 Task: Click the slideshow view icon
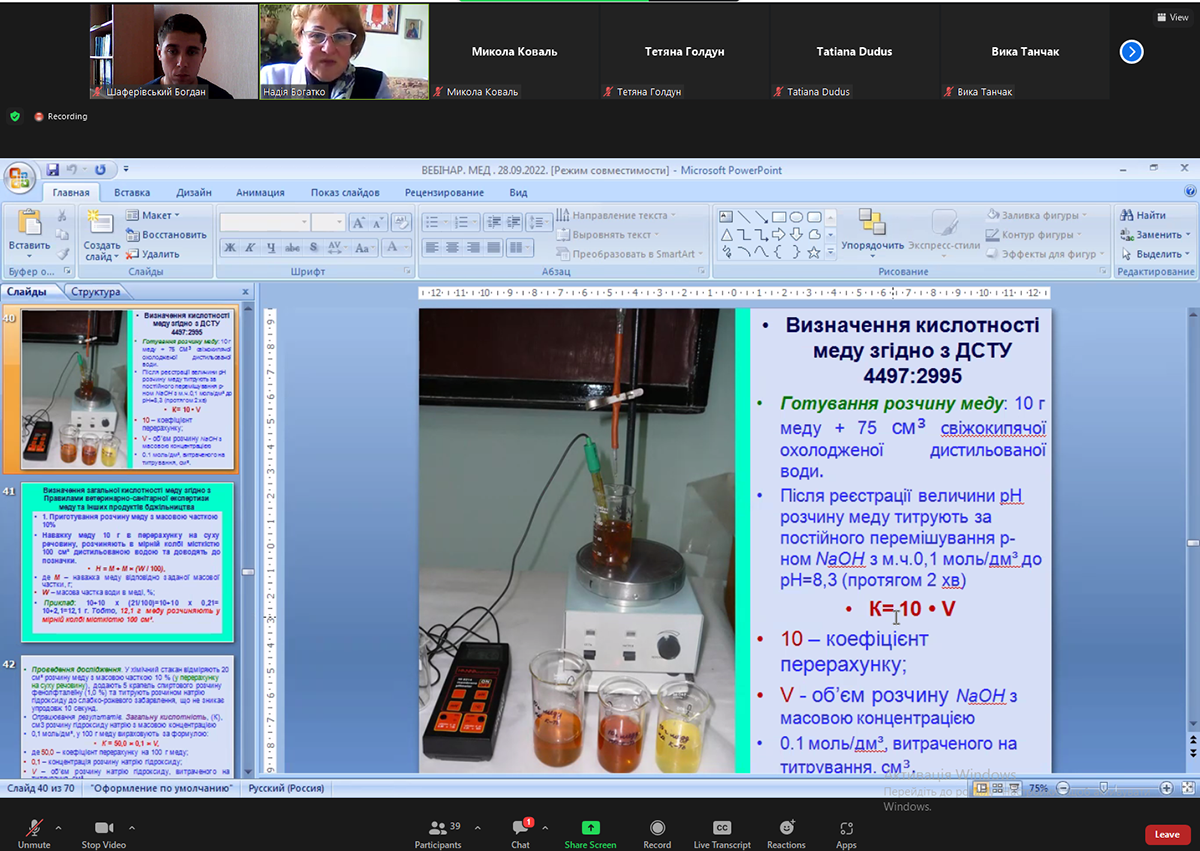click(x=1015, y=788)
